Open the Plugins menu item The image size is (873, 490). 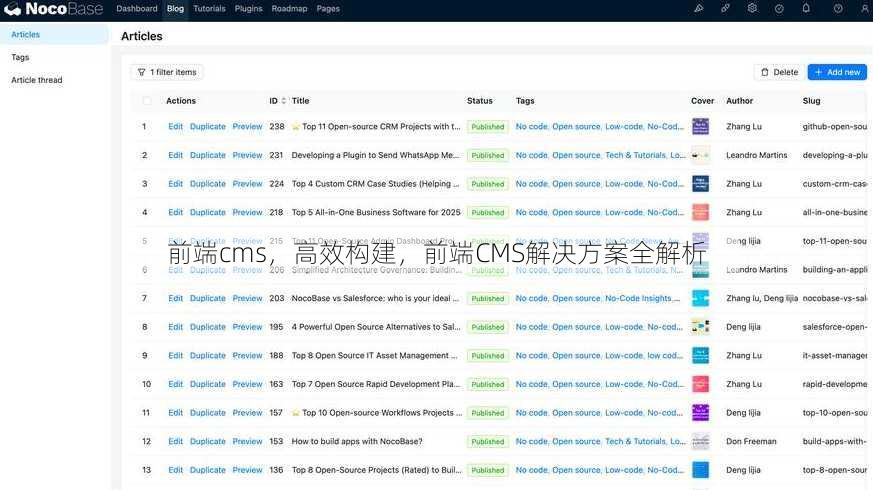[248, 9]
